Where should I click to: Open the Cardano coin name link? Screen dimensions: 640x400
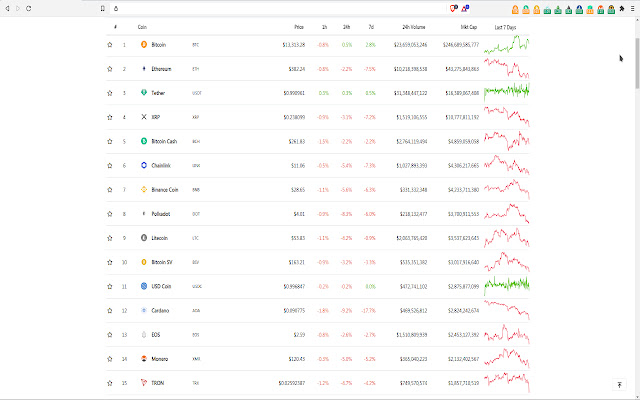click(x=160, y=310)
